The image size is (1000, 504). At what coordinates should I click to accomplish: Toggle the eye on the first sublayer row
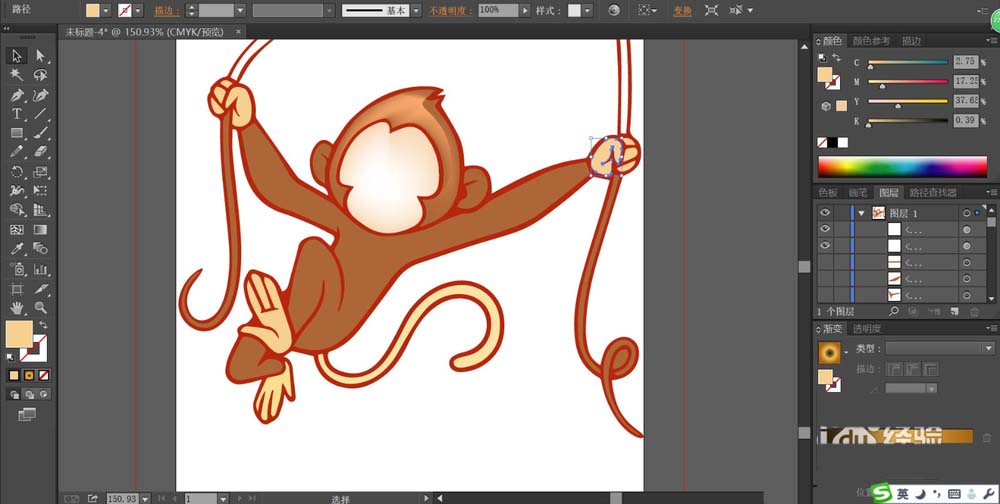825,229
